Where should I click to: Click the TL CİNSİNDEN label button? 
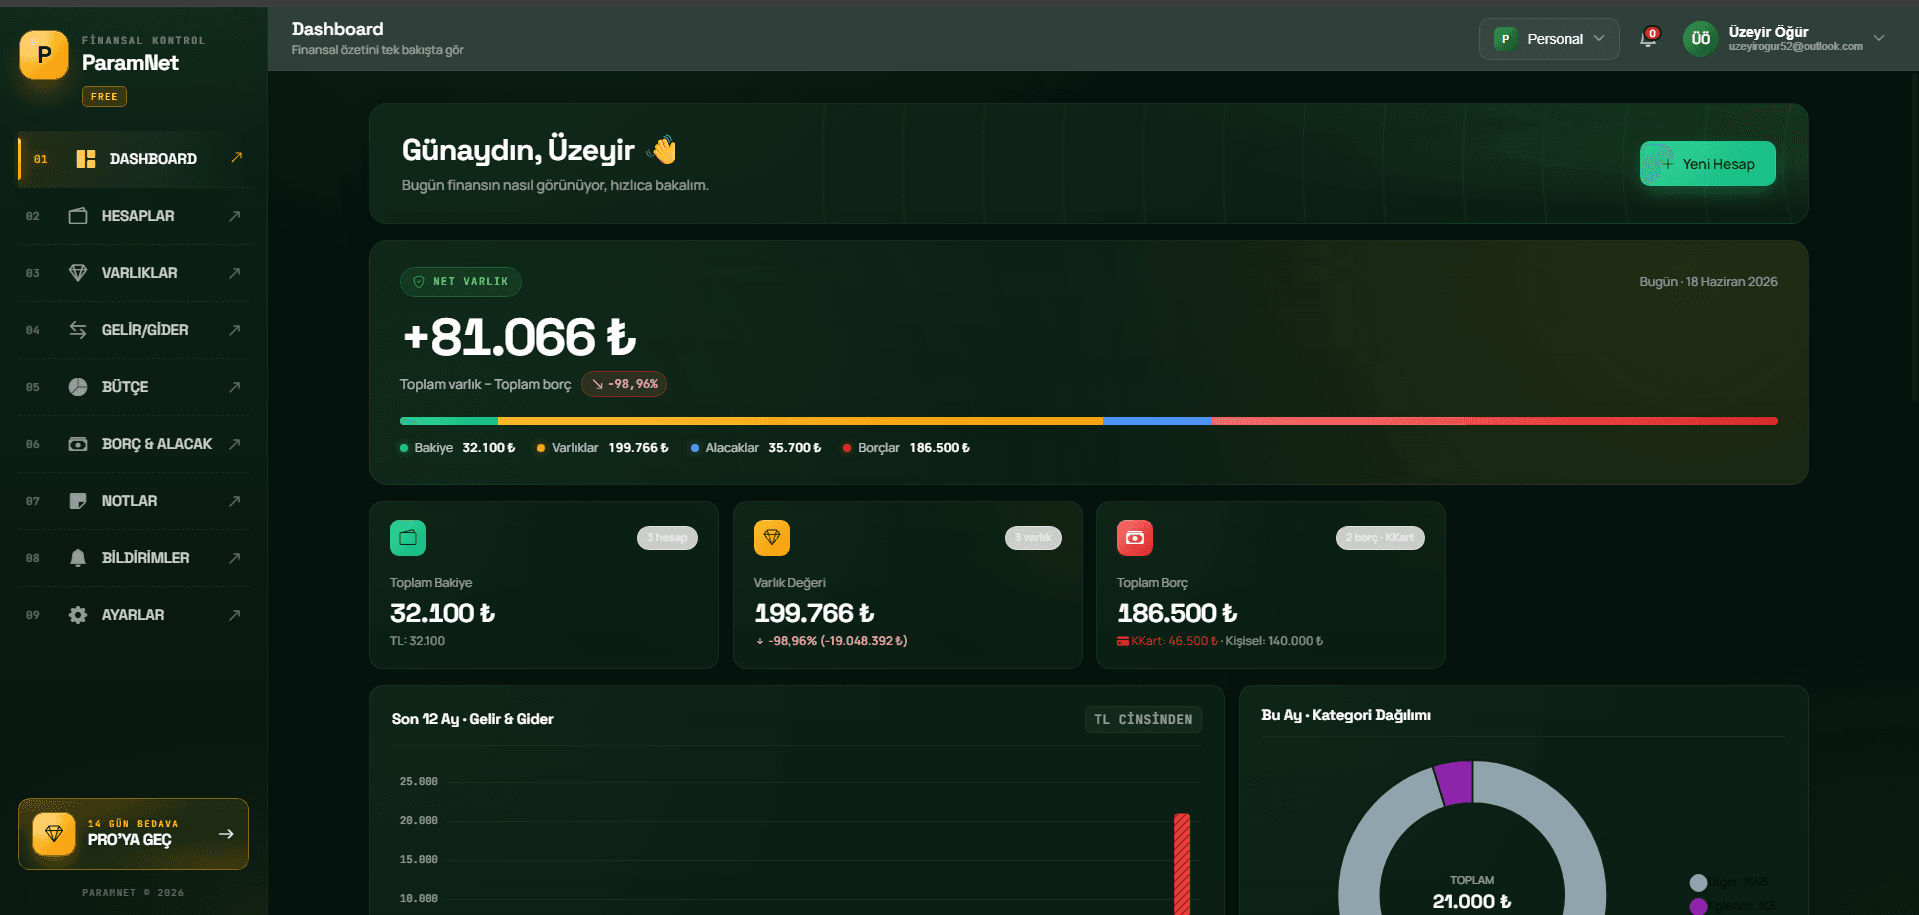[1143, 719]
